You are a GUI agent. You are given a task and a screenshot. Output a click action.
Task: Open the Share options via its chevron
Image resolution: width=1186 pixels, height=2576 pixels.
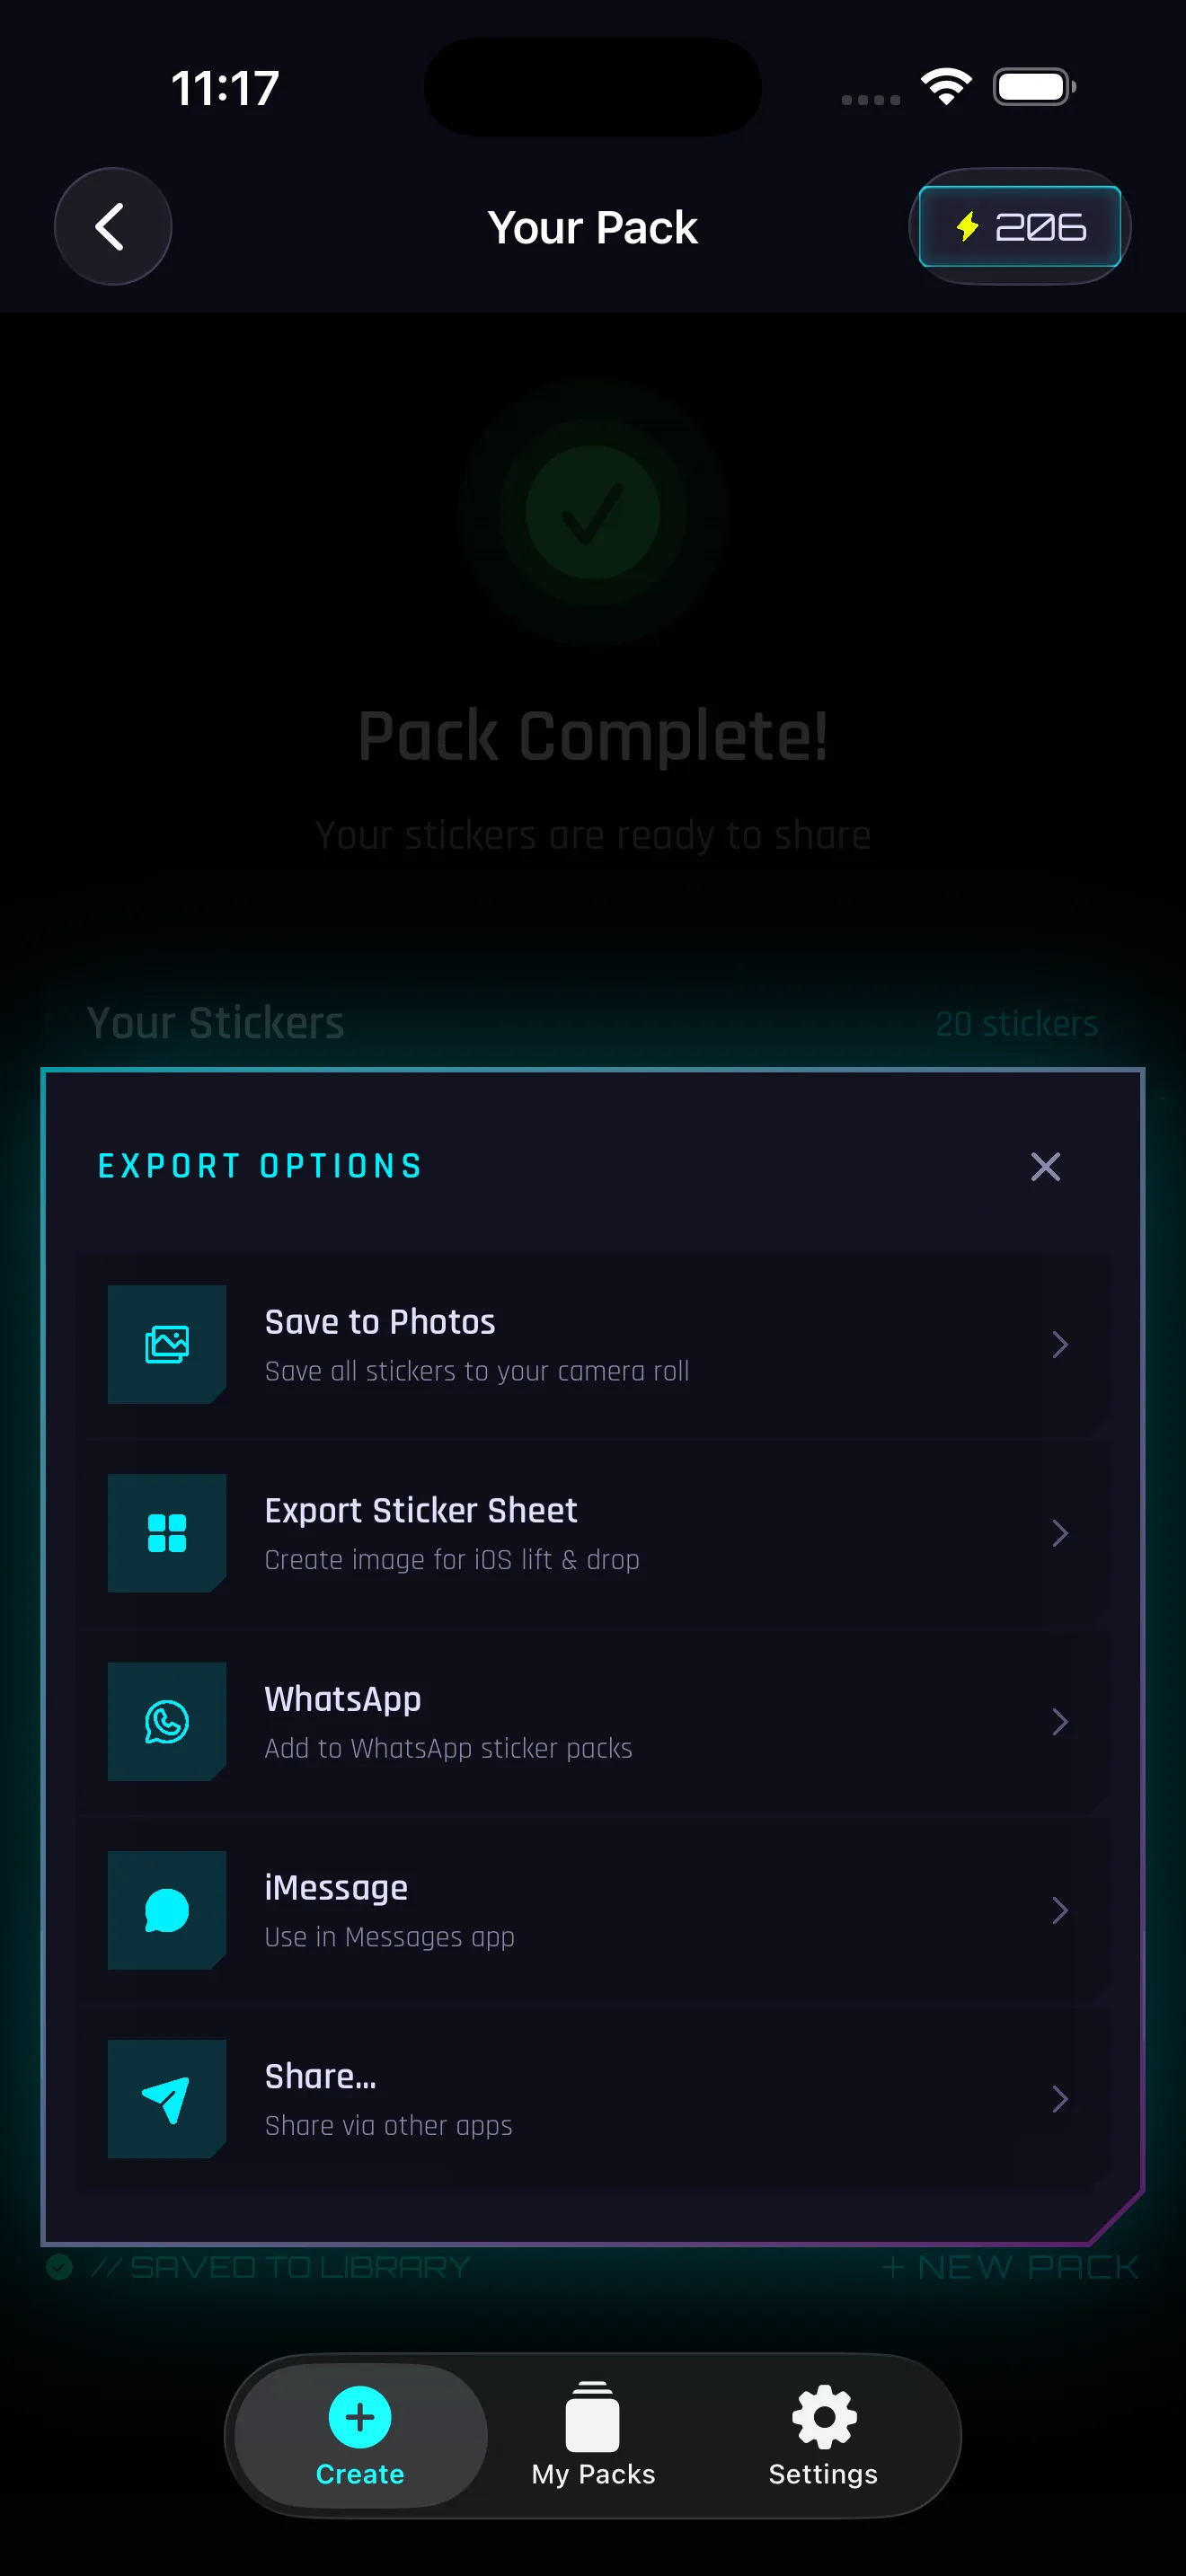click(1060, 2098)
